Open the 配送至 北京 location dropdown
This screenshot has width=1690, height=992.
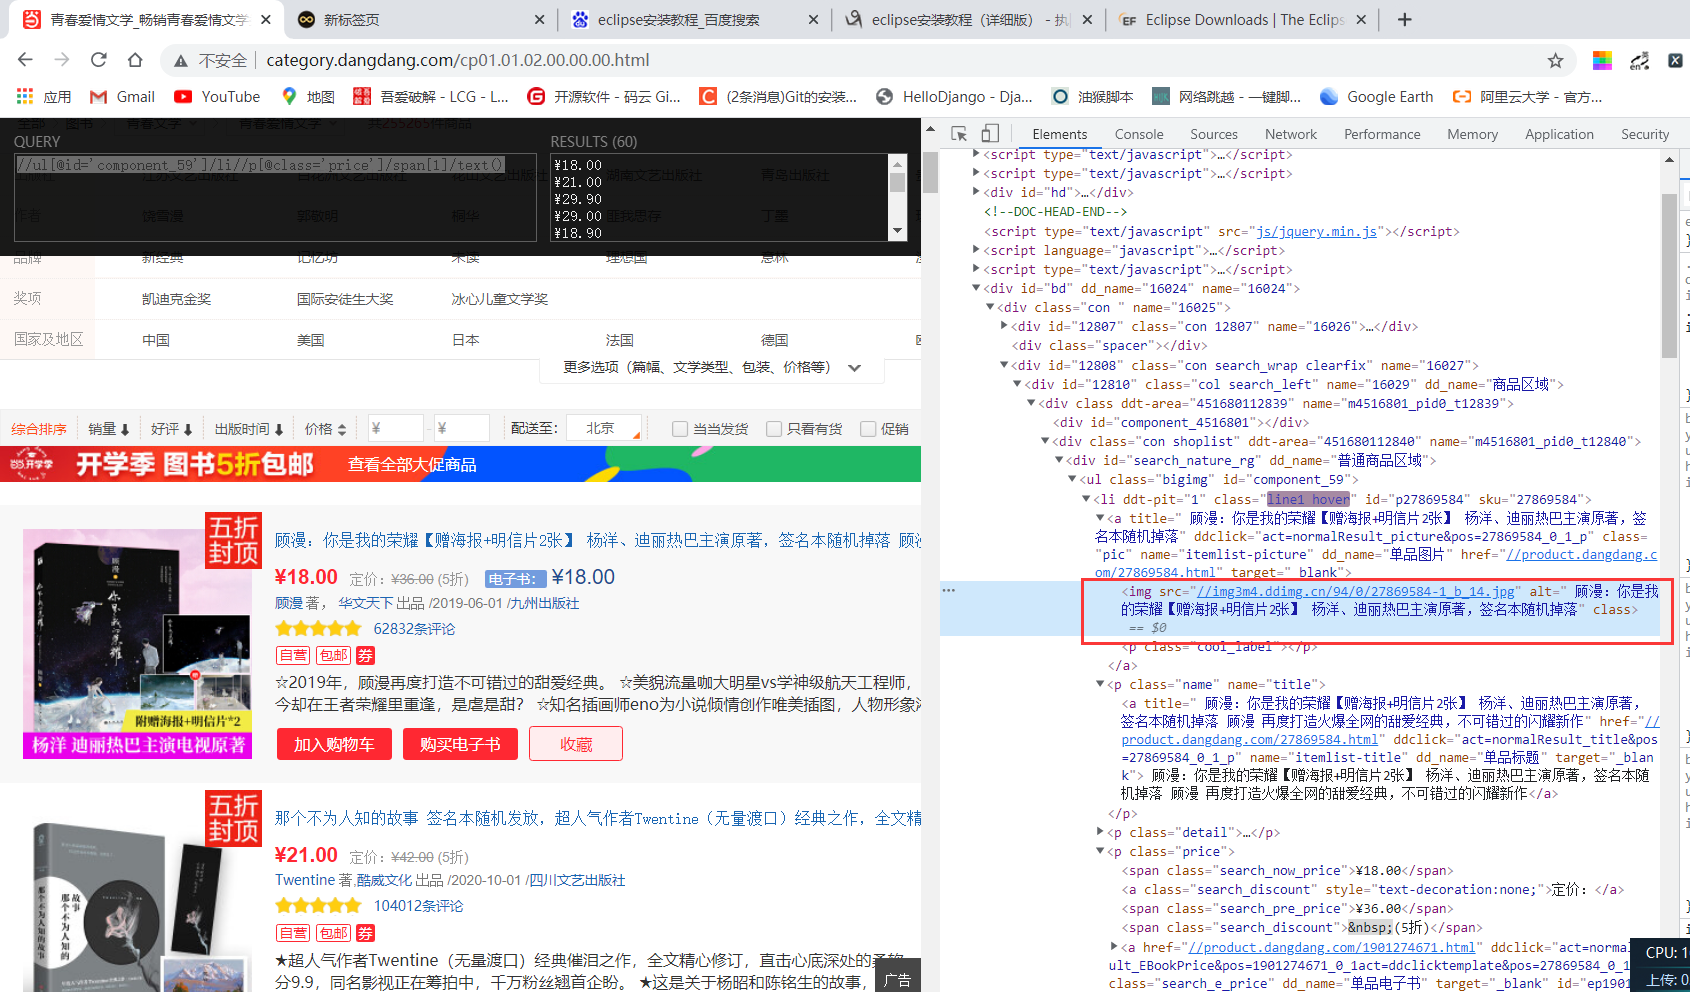click(604, 428)
